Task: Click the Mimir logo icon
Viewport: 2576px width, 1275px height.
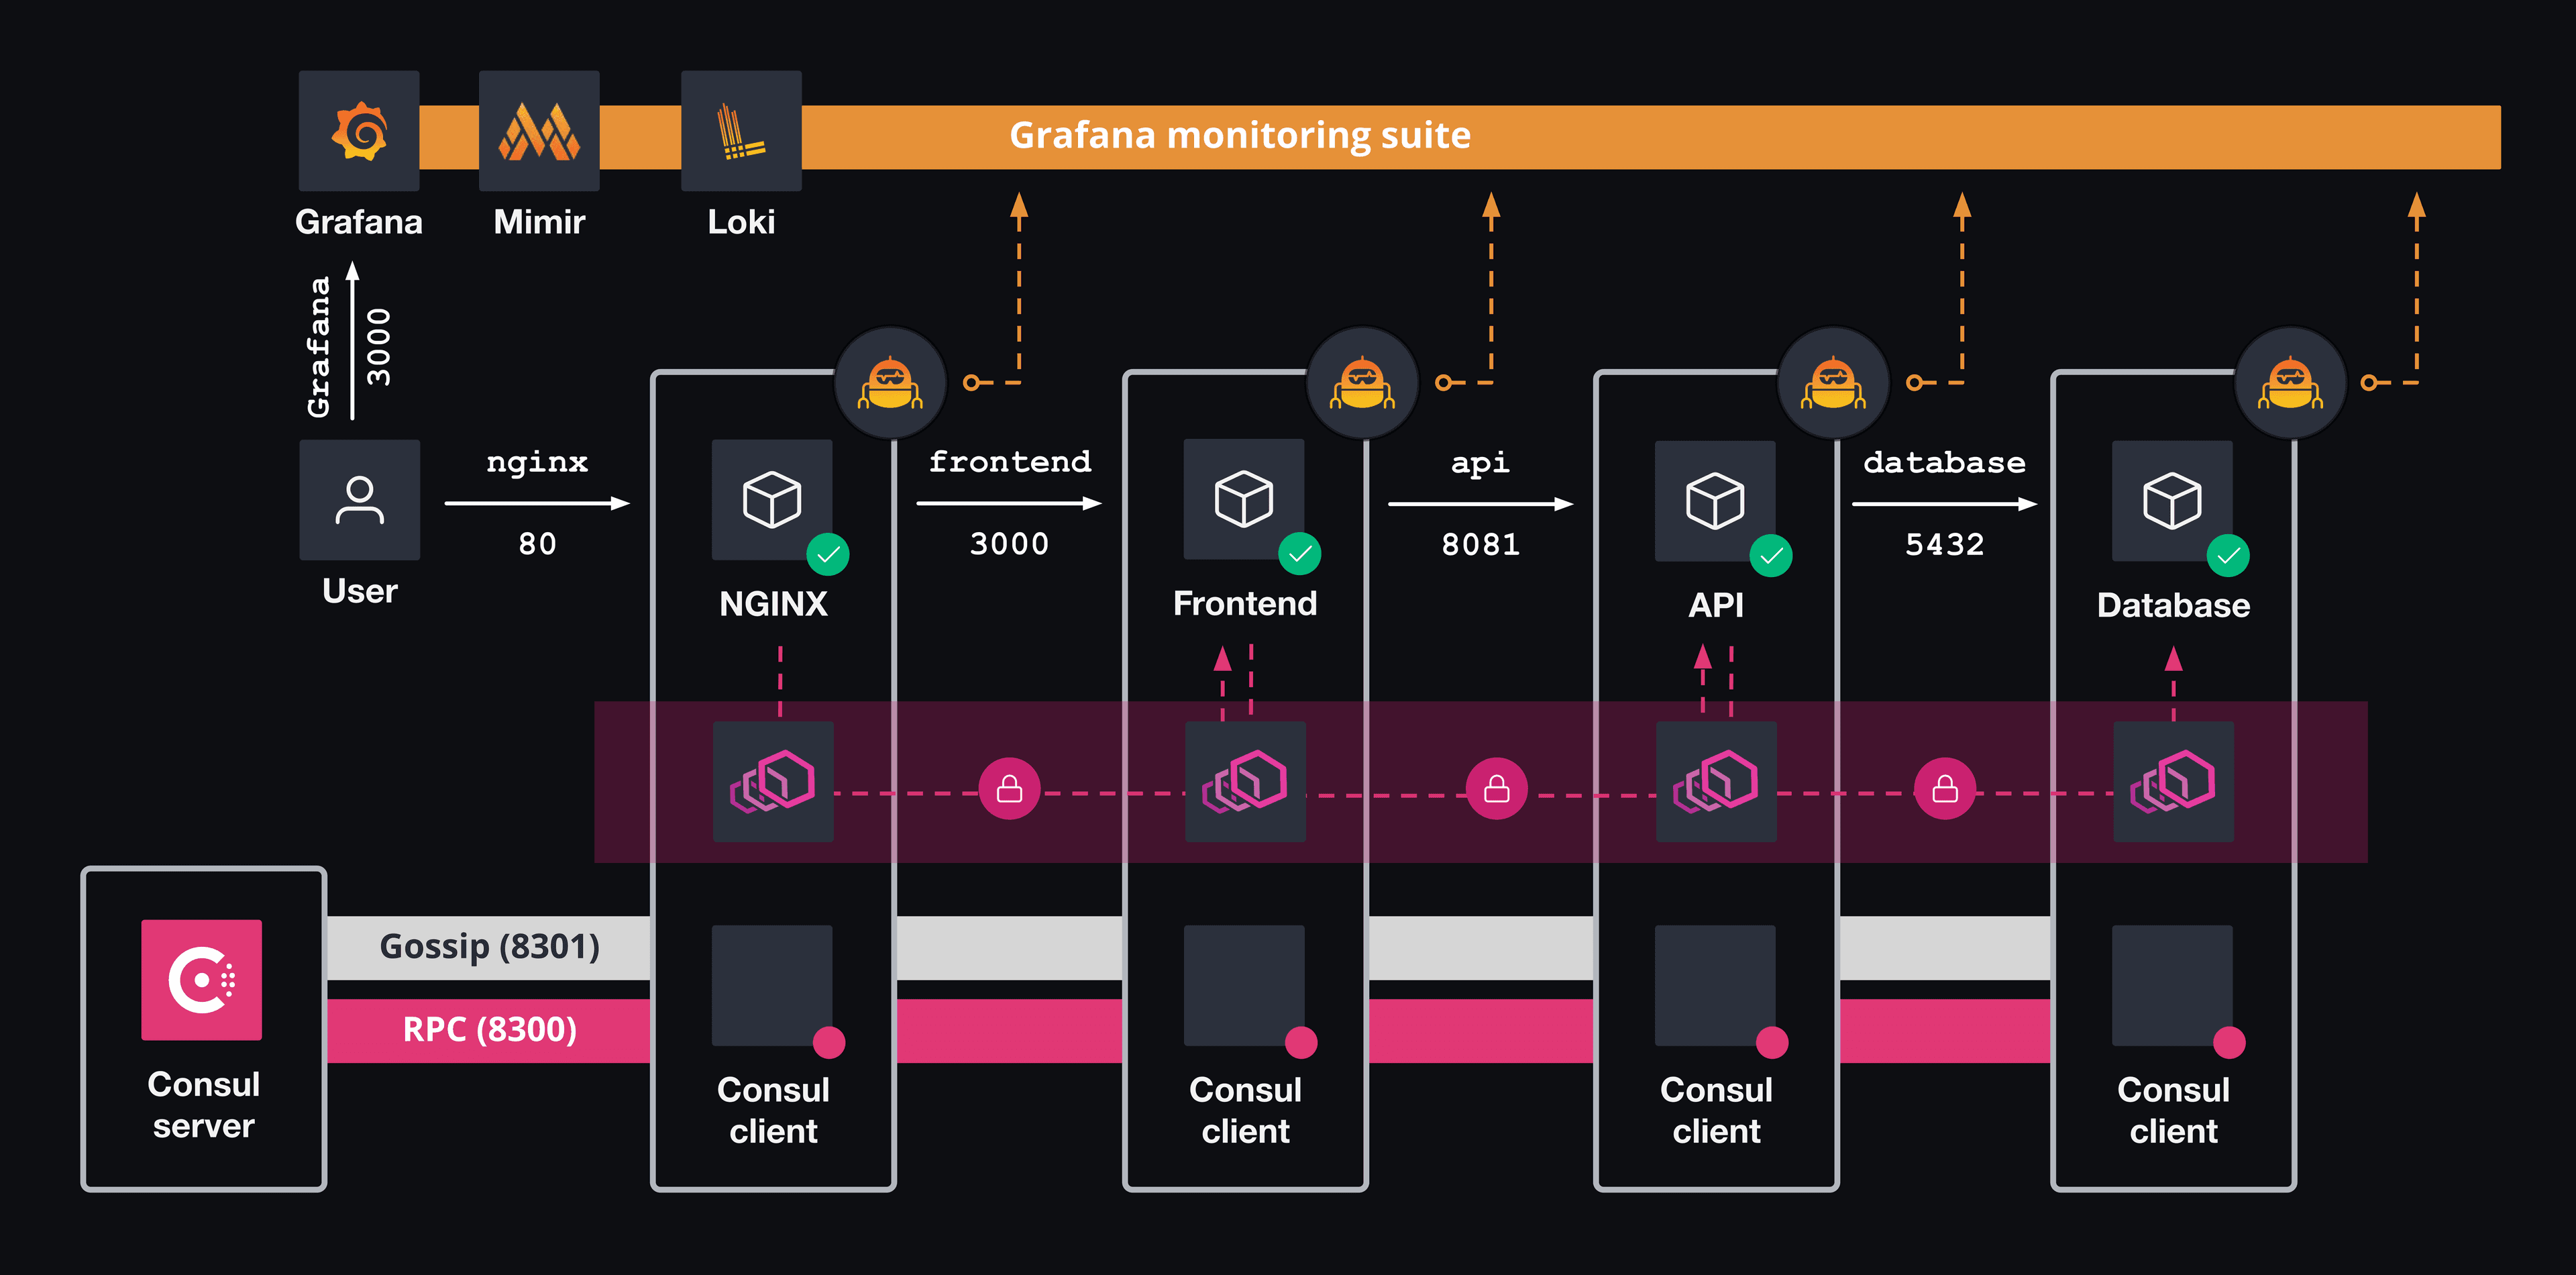Action: tap(539, 131)
